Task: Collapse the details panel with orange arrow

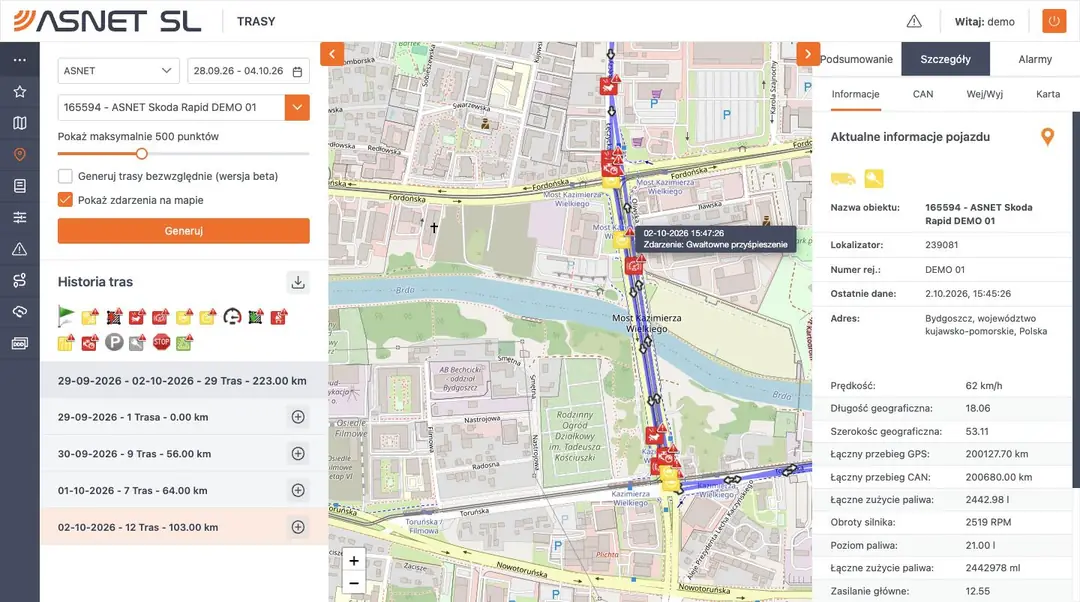Action: point(808,54)
